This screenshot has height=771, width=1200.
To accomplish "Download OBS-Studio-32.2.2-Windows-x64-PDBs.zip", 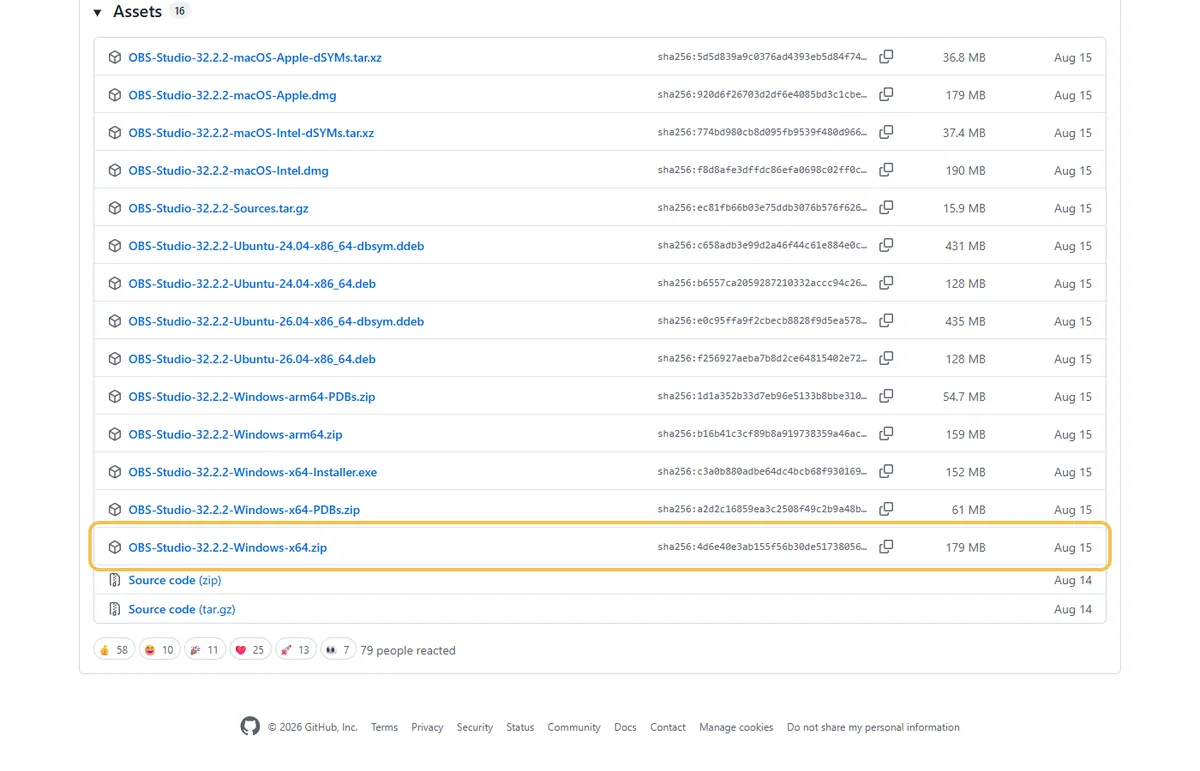I will 244,509.
